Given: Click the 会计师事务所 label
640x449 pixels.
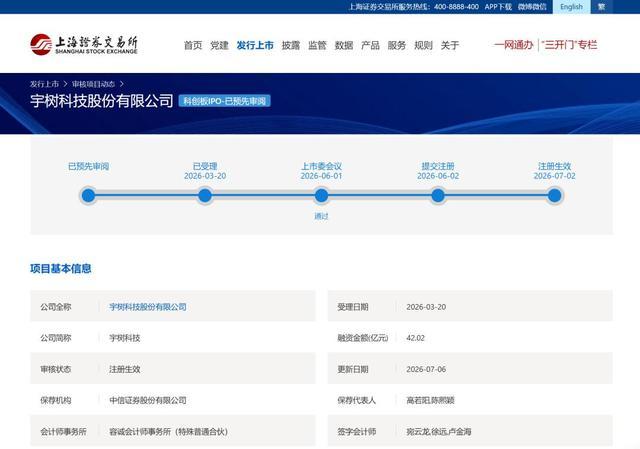Looking at the screenshot, I should tap(63, 431).
